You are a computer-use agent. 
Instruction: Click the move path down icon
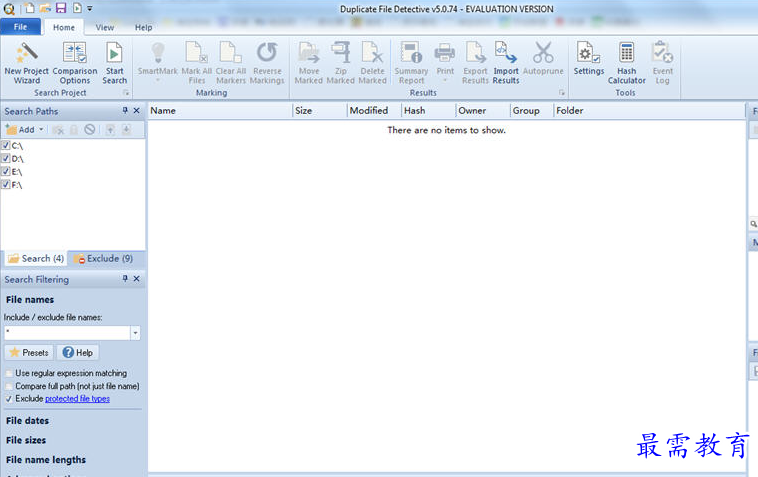tap(126, 130)
